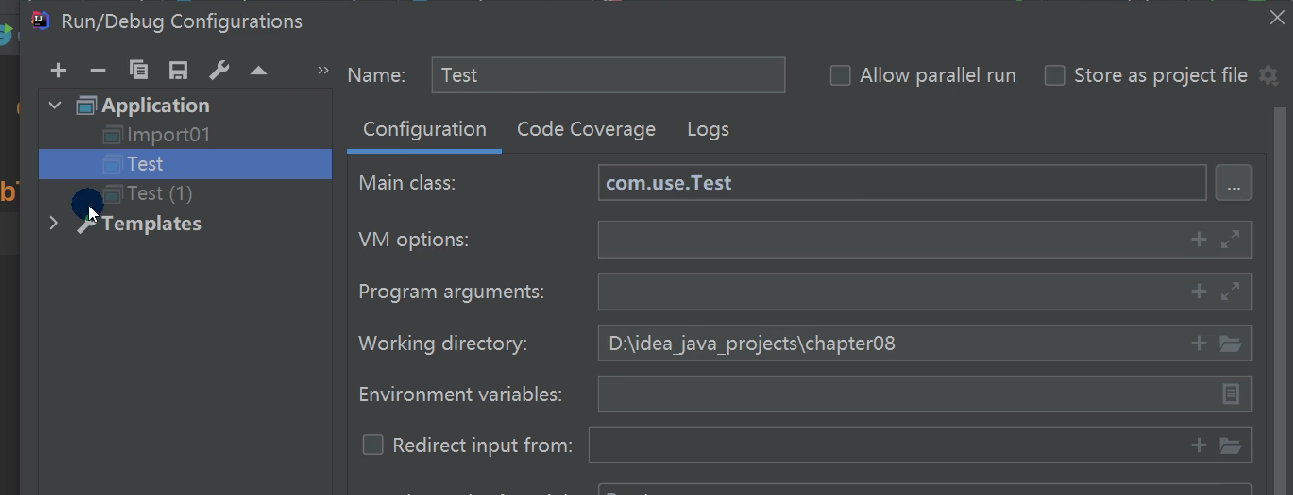Select the Import01 configuration
The width and height of the screenshot is (1293, 495).
coord(168,134)
